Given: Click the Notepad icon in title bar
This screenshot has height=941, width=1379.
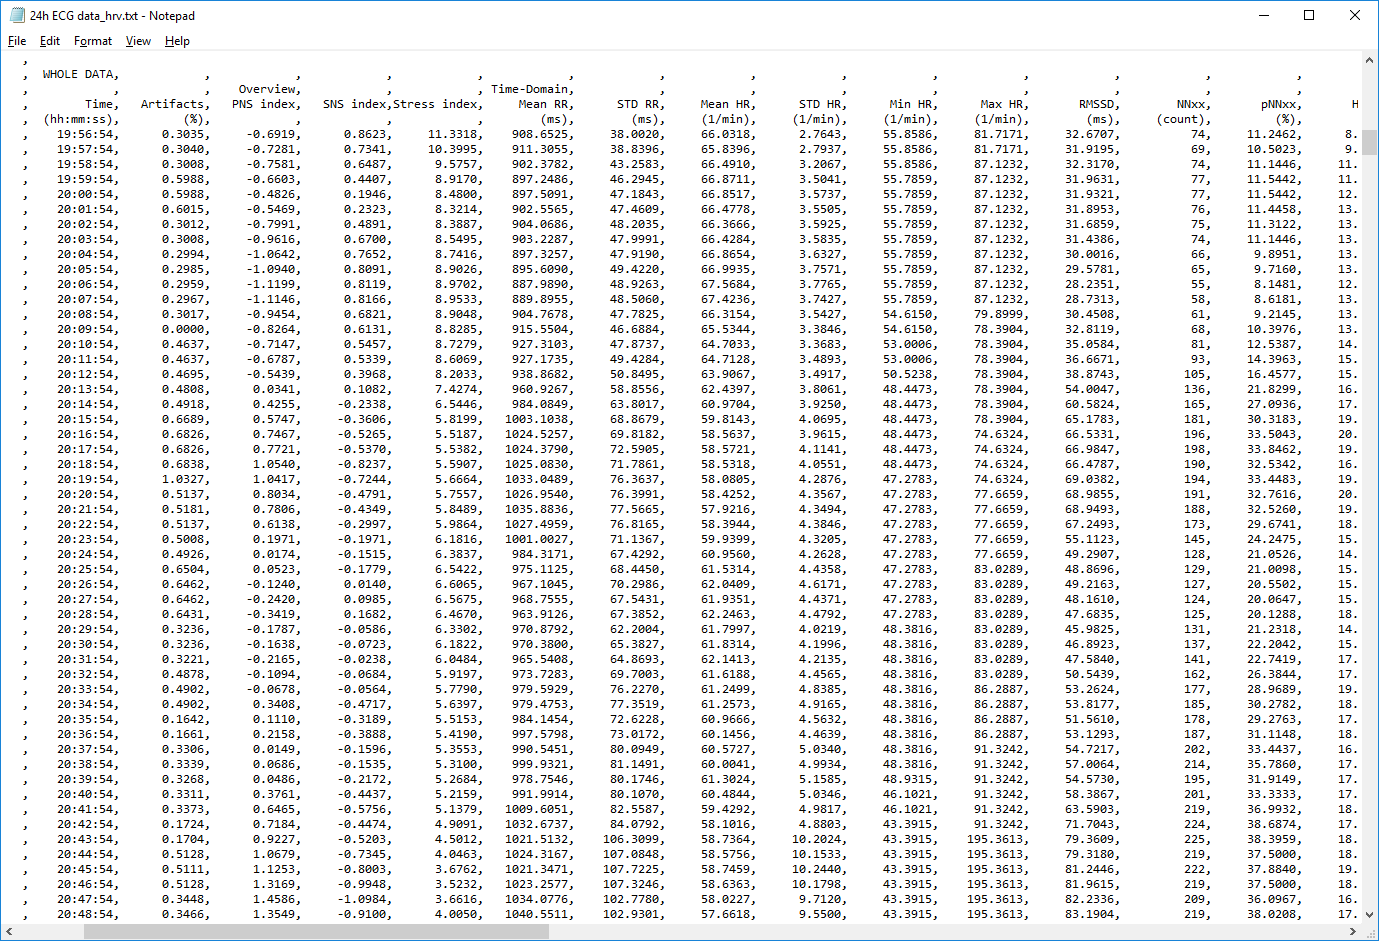Looking at the screenshot, I should tap(16, 15).
